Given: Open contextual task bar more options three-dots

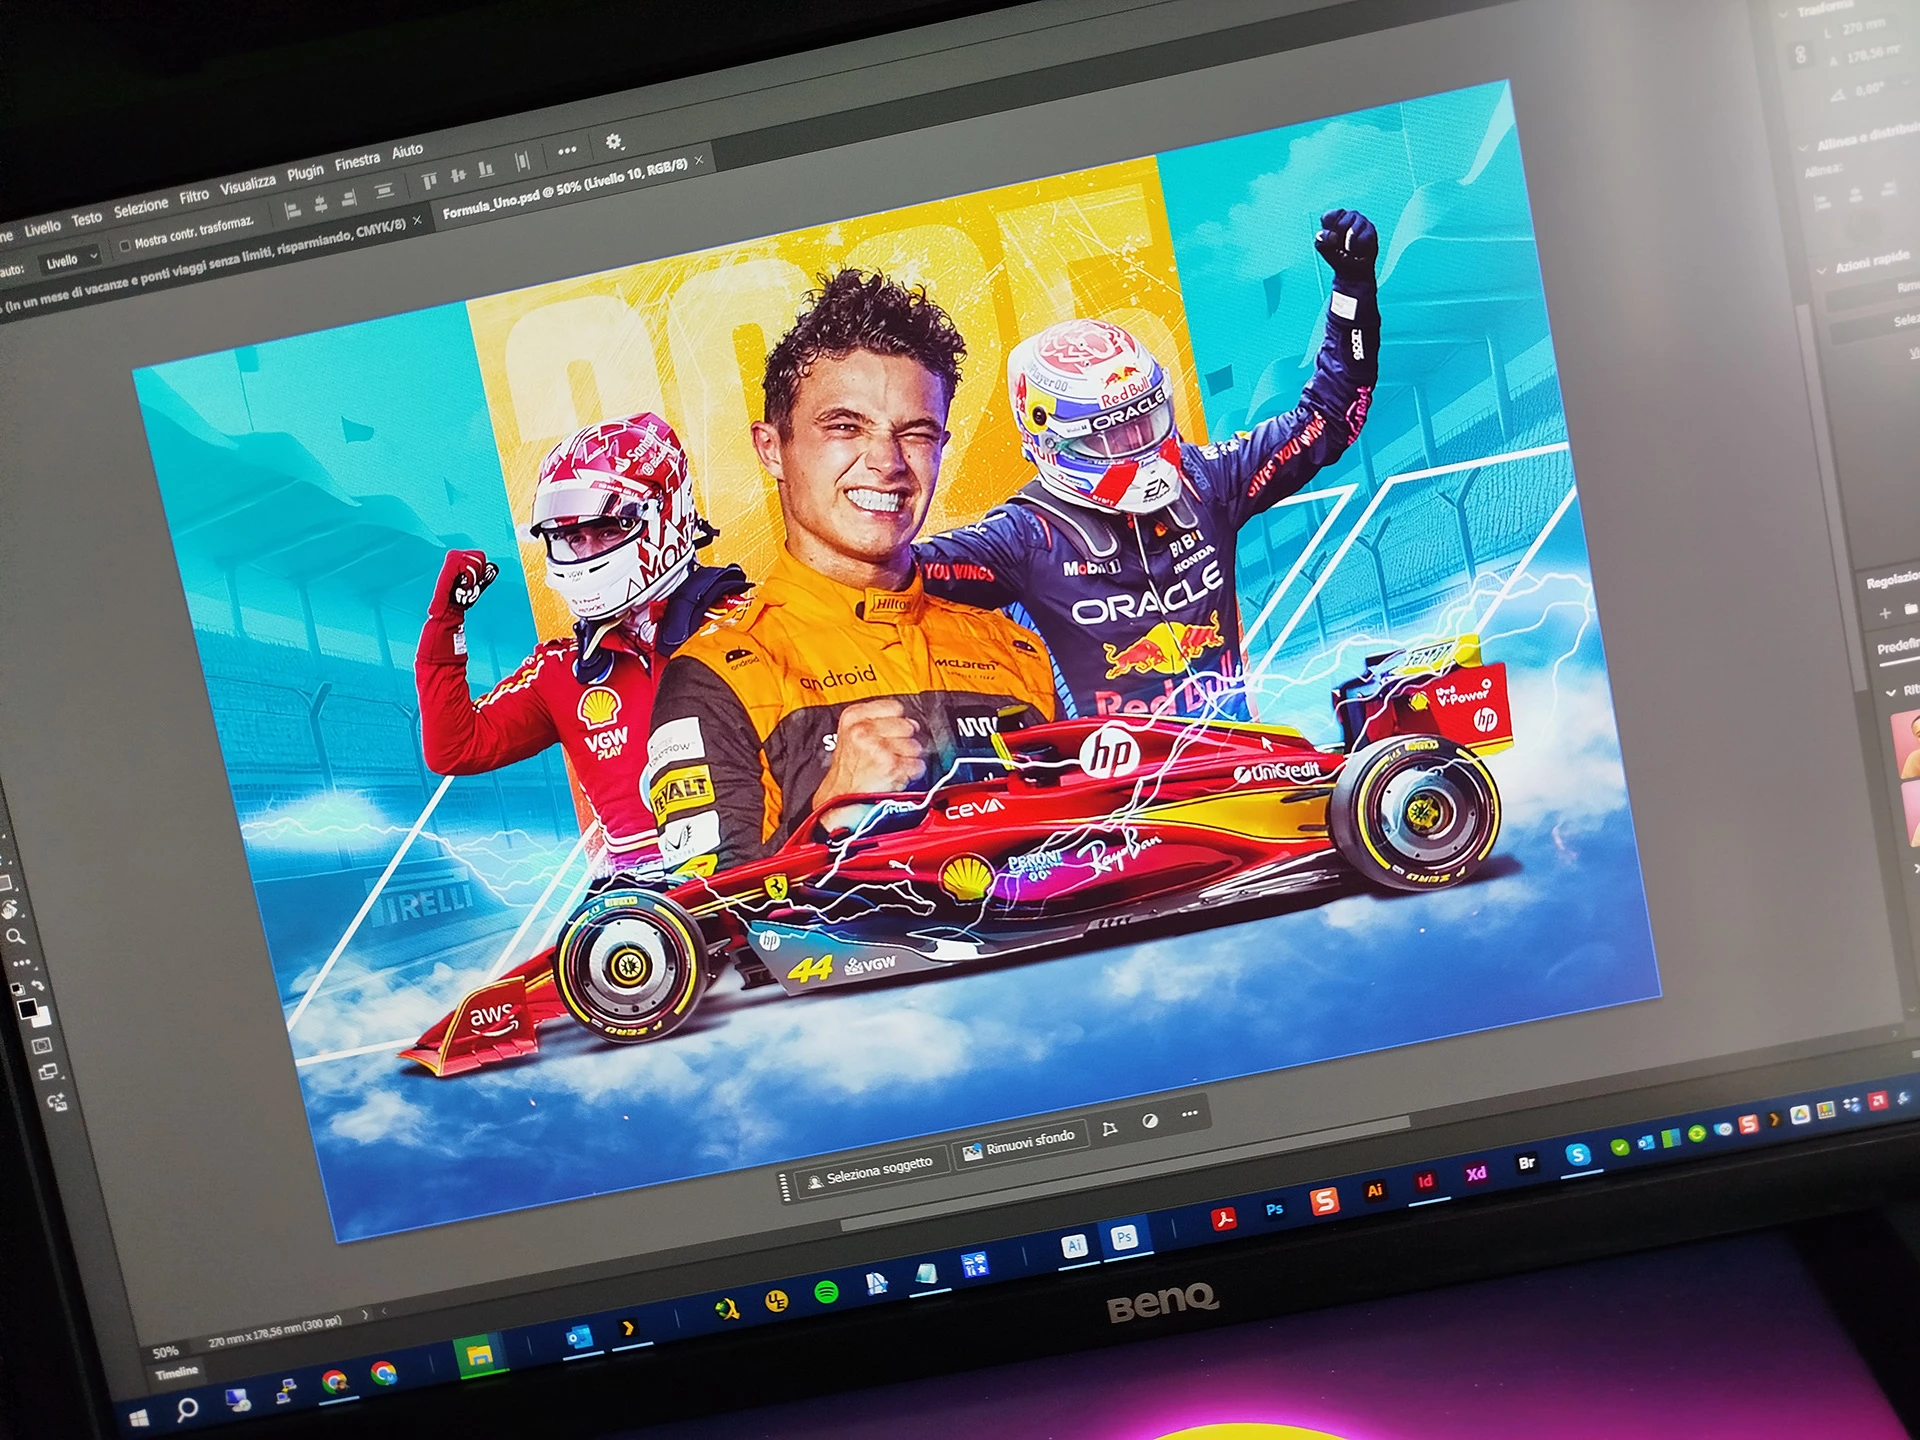Looking at the screenshot, I should click(1190, 1113).
